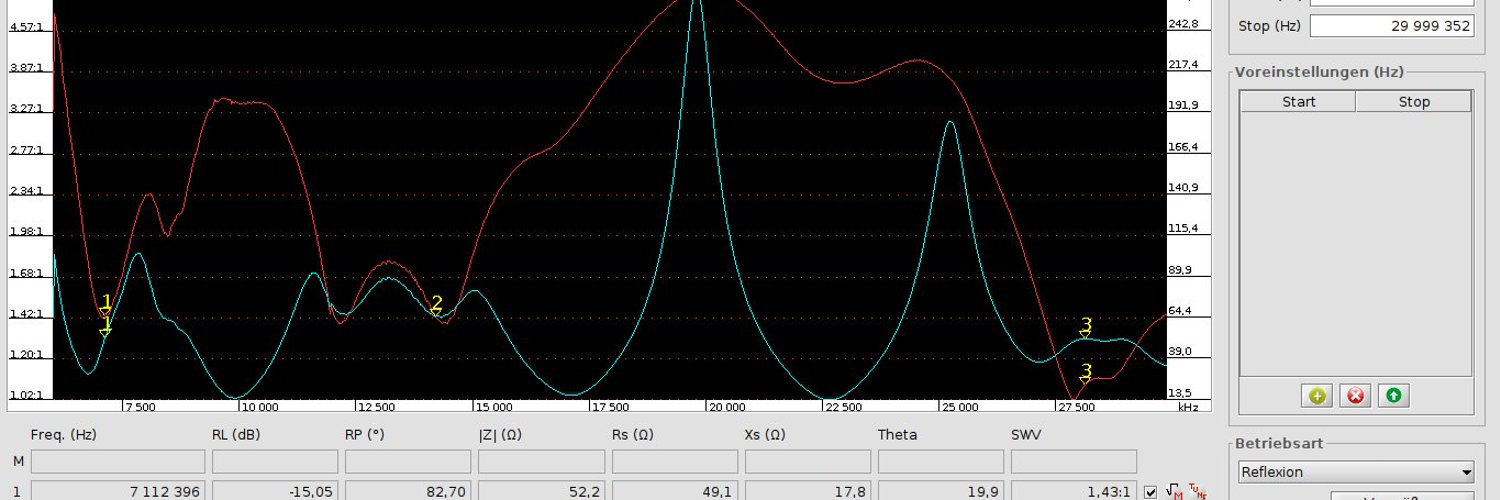Click the Voreinstellungen (Hz) panel title
Viewport: 1500px width, 500px height.
(x=1319, y=72)
